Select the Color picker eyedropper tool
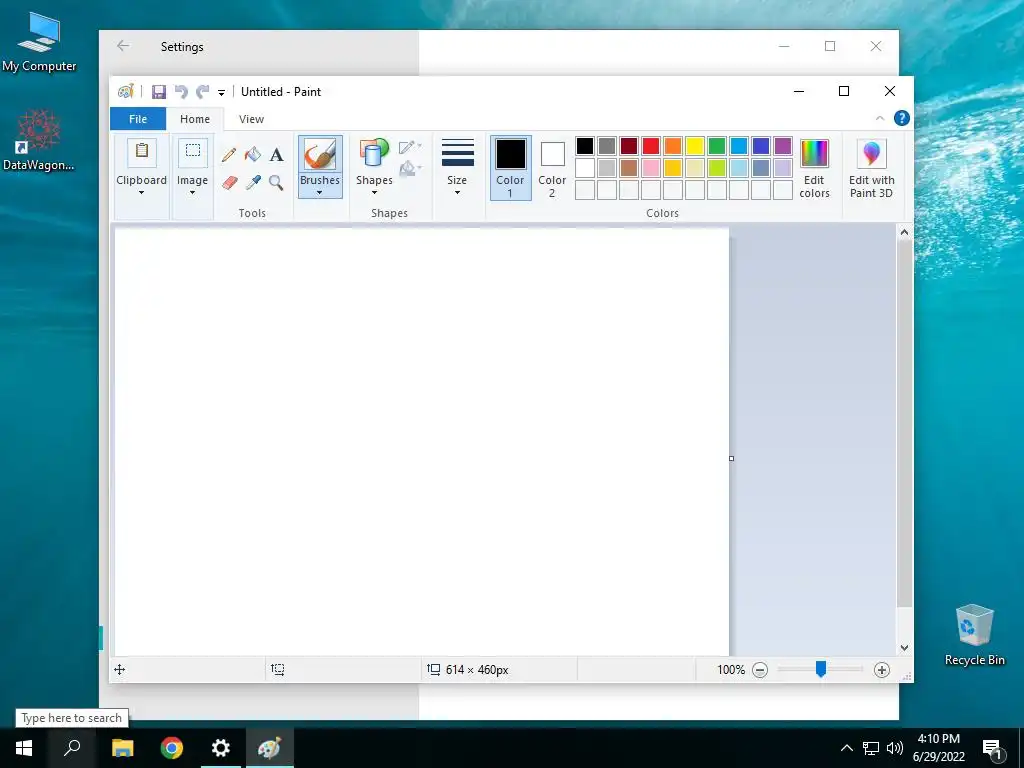Image resolution: width=1024 pixels, height=768 pixels. point(253,182)
